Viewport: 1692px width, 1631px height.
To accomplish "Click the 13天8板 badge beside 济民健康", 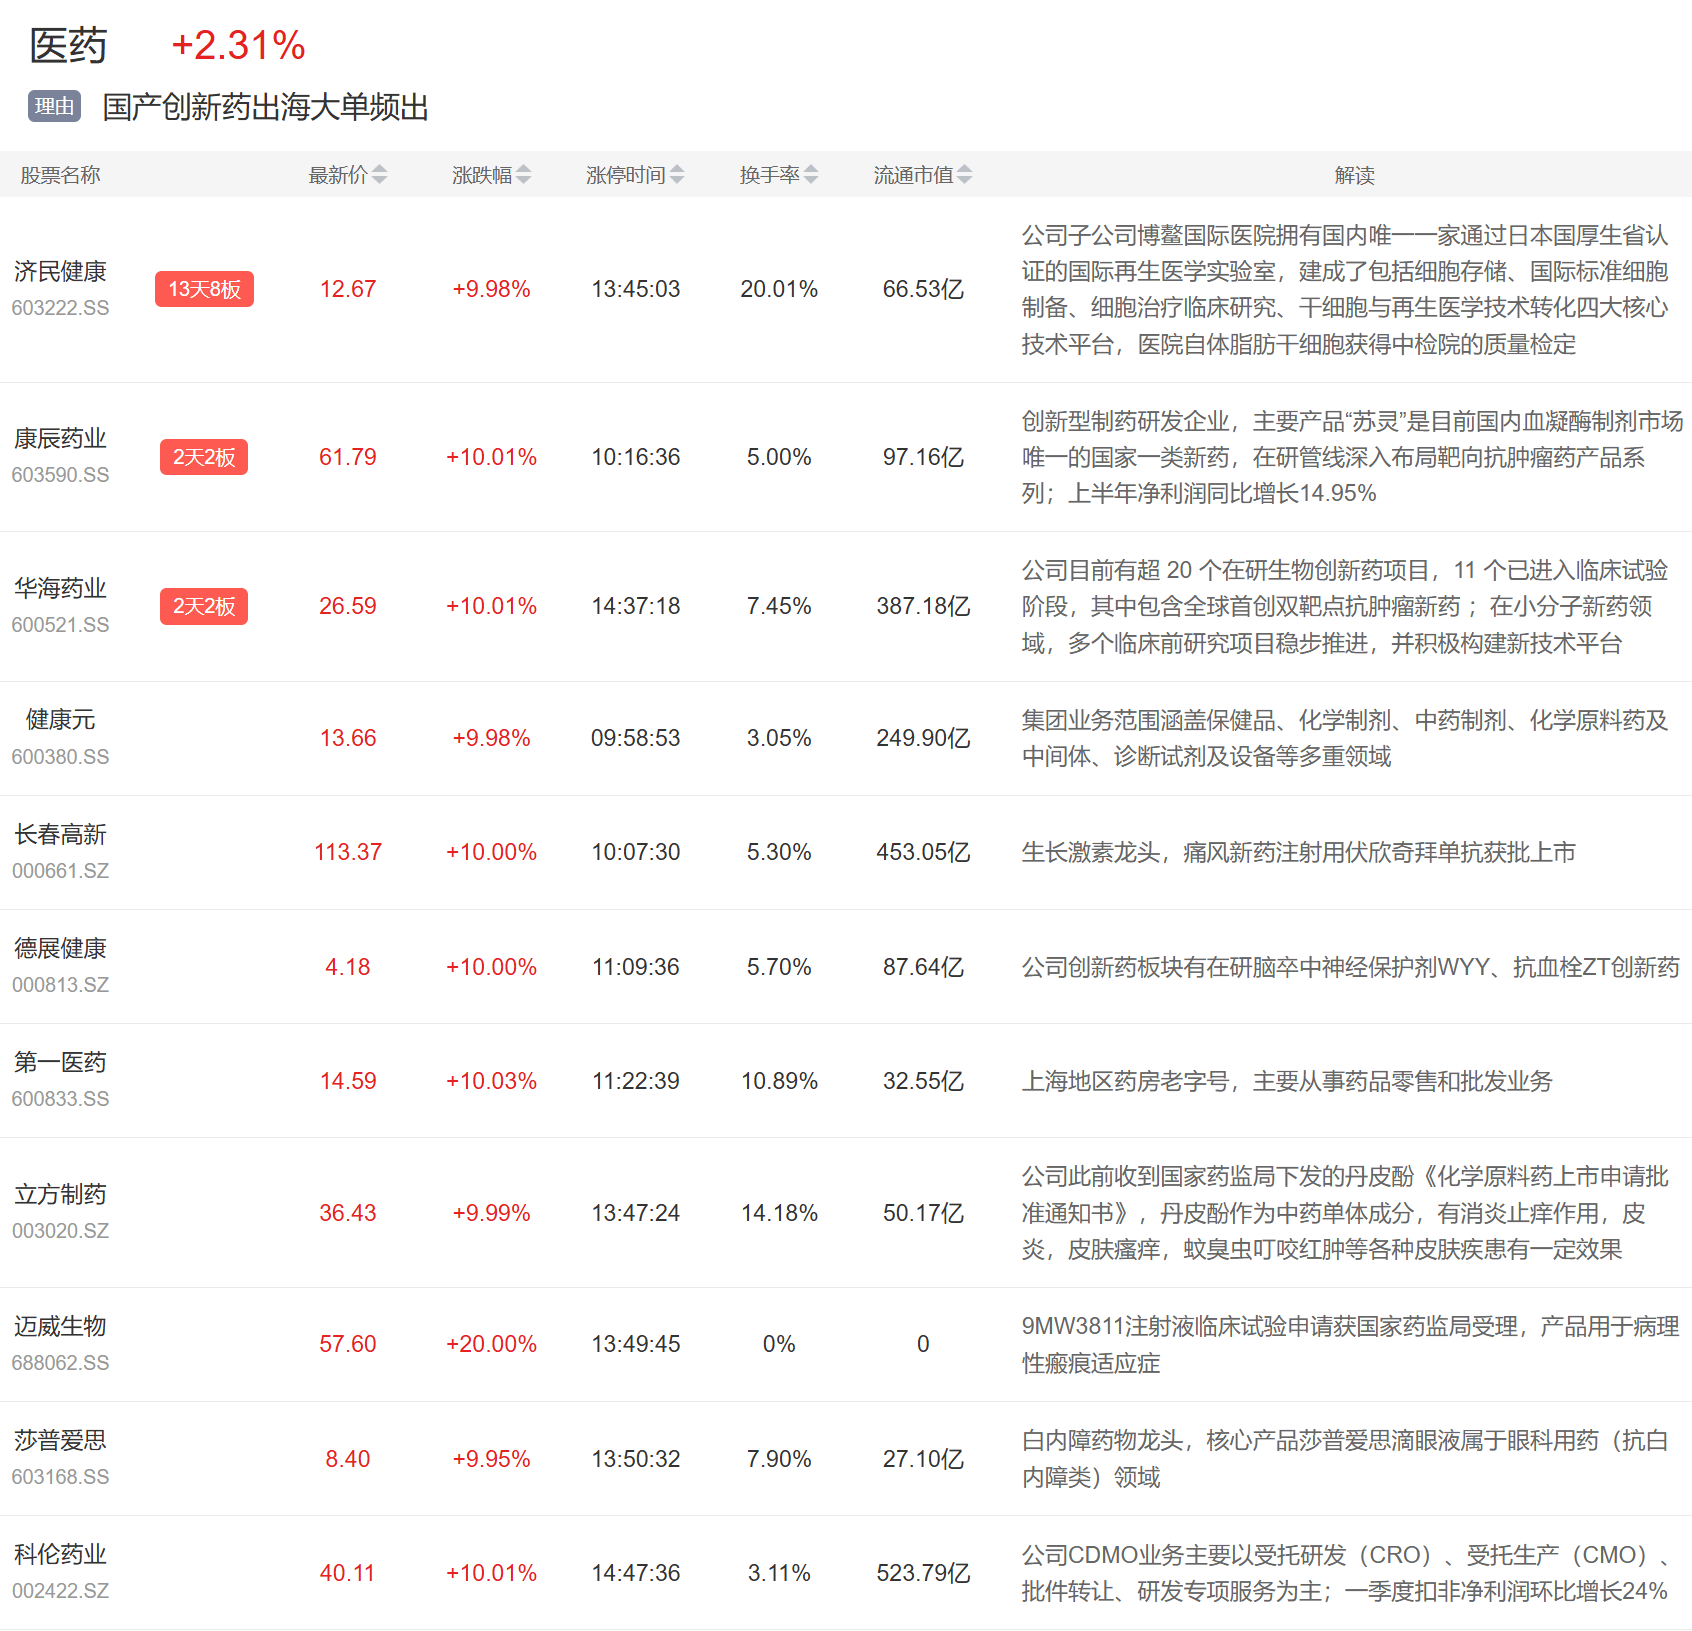I will click(x=204, y=288).
